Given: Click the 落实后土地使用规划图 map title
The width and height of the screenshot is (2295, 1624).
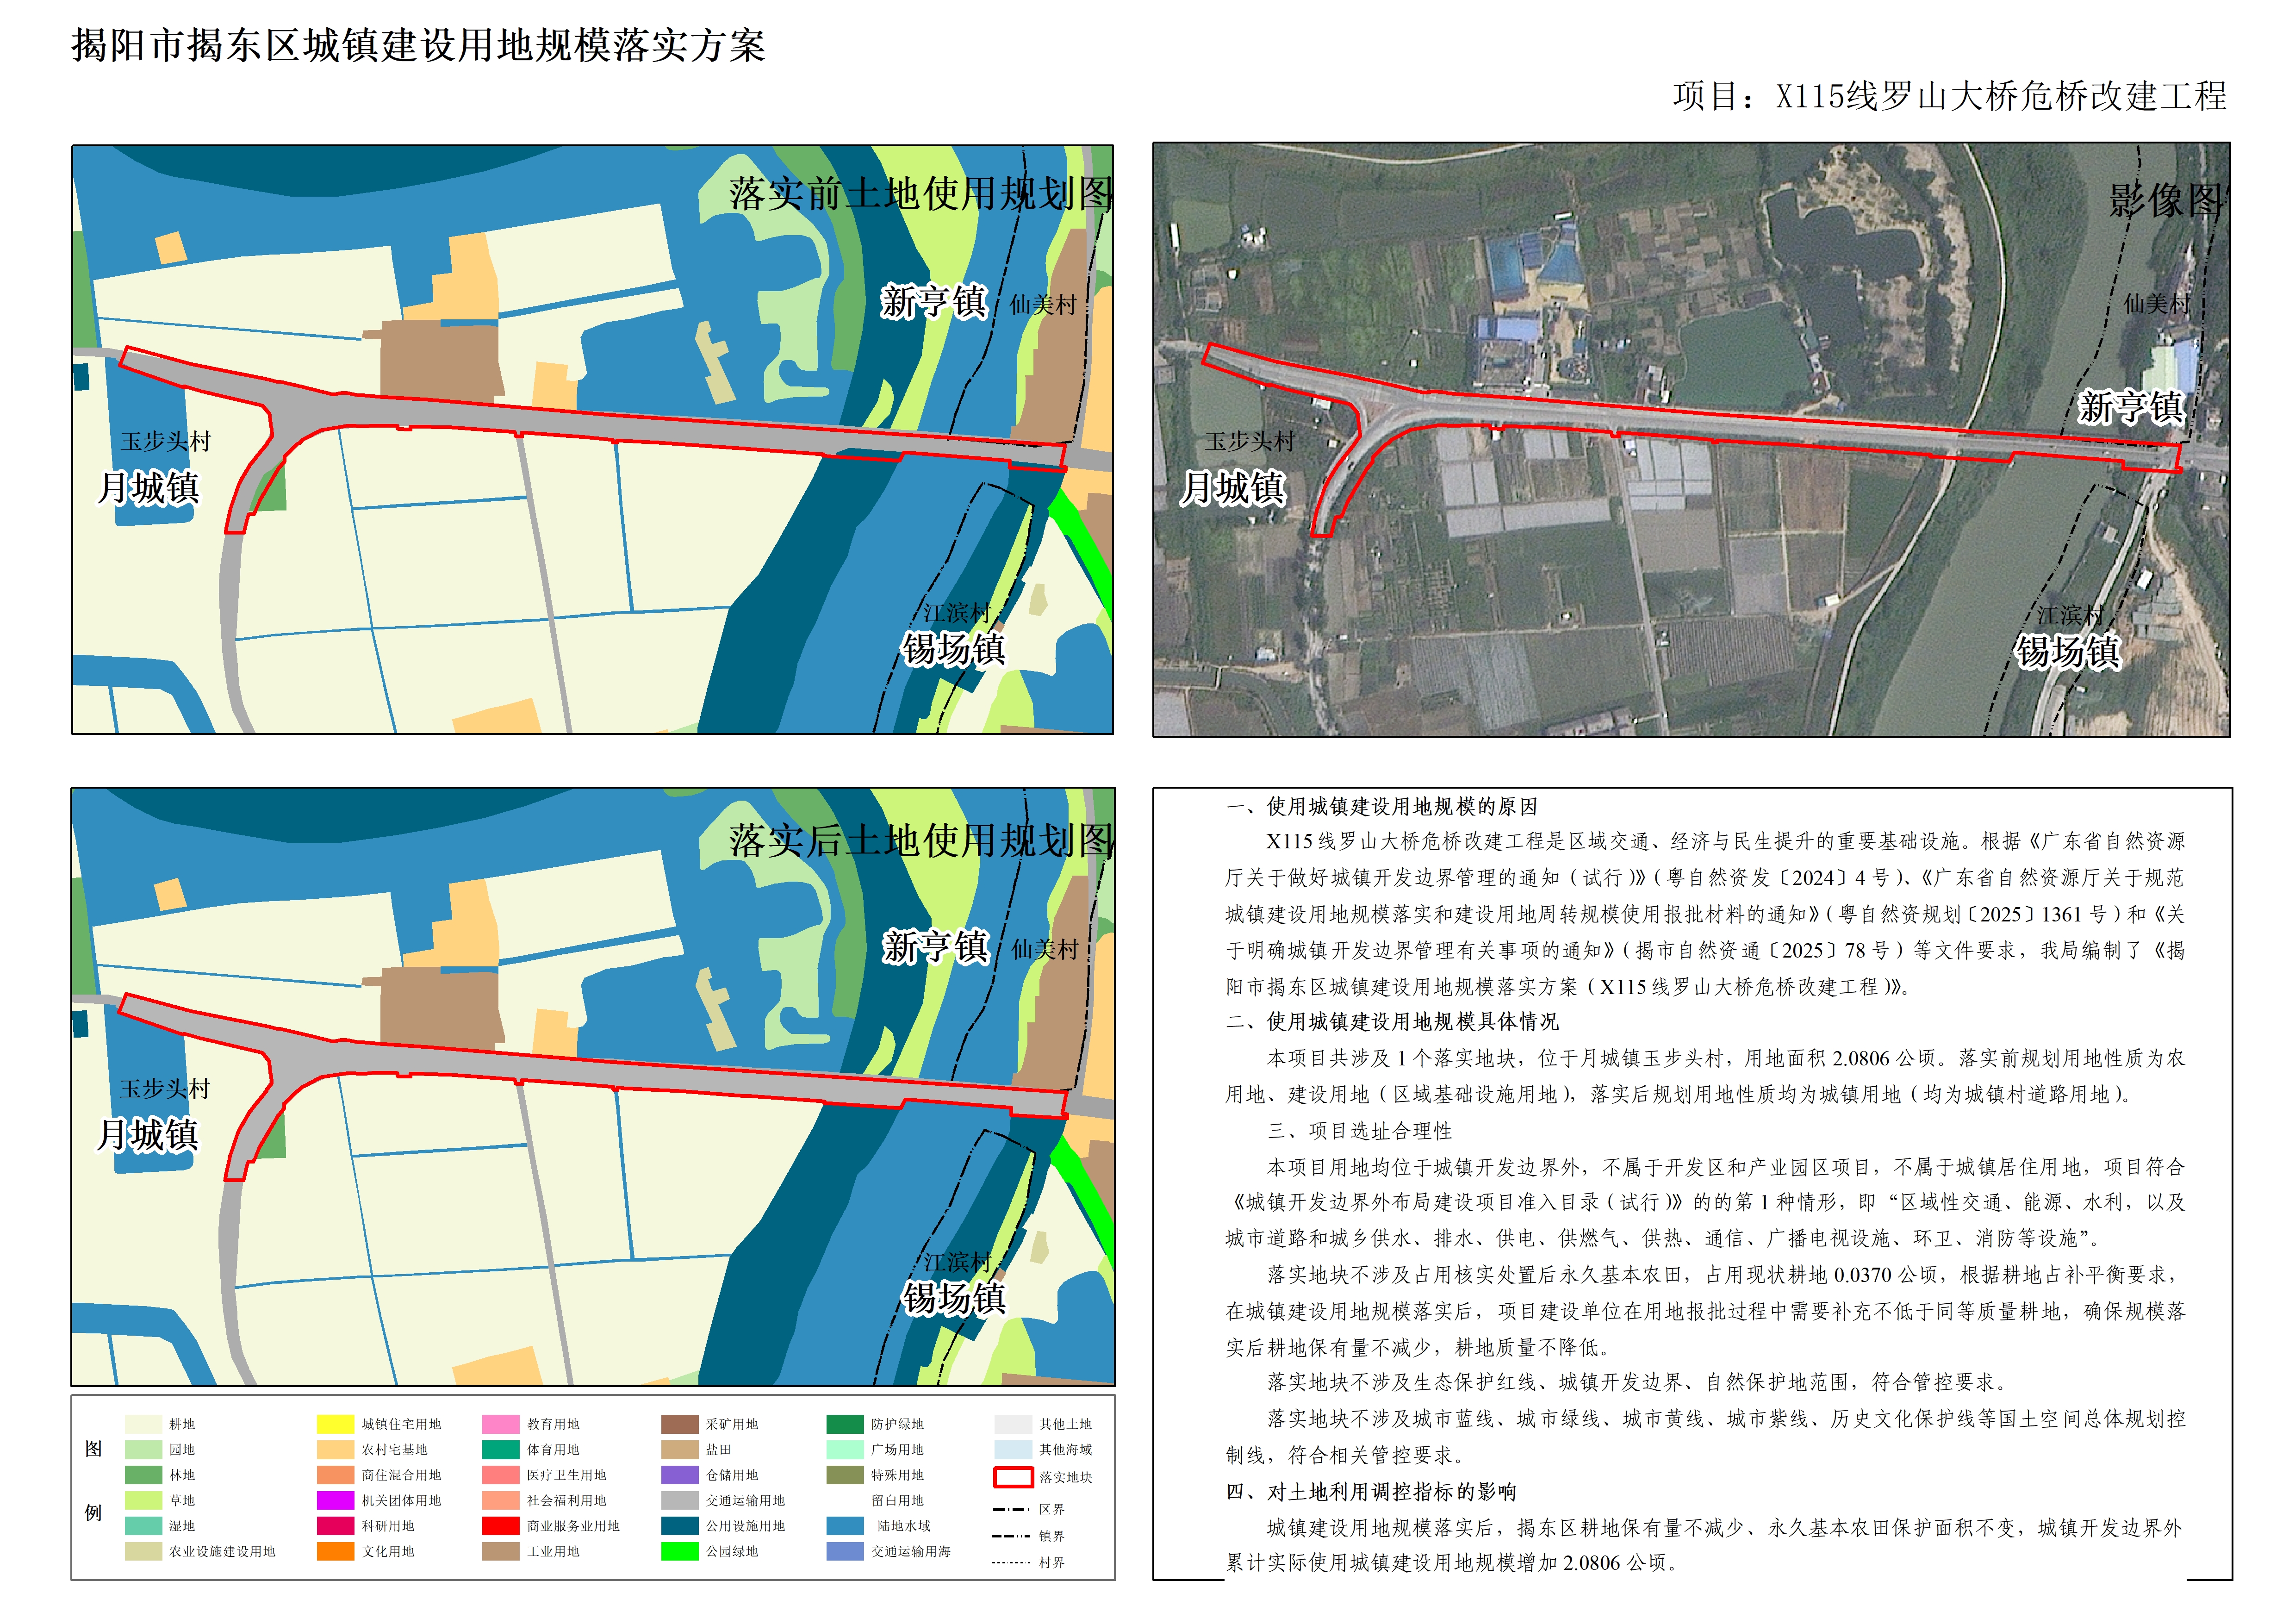Looking at the screenshot, I should tap(920, 841).
